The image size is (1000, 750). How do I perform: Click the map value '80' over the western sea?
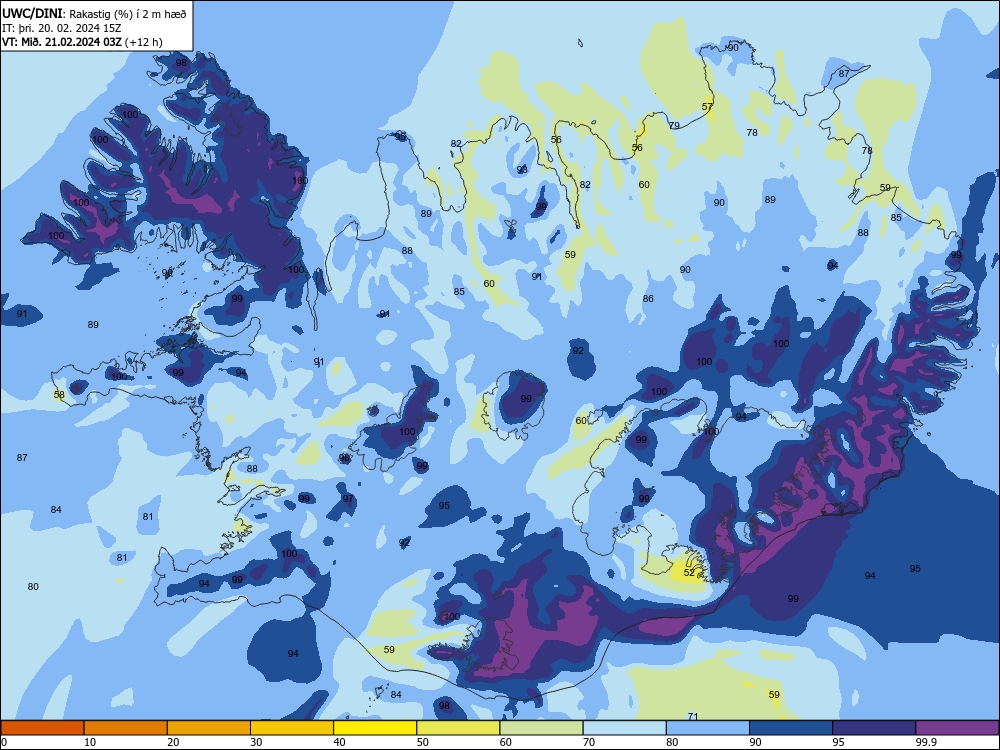coord(33,587)
